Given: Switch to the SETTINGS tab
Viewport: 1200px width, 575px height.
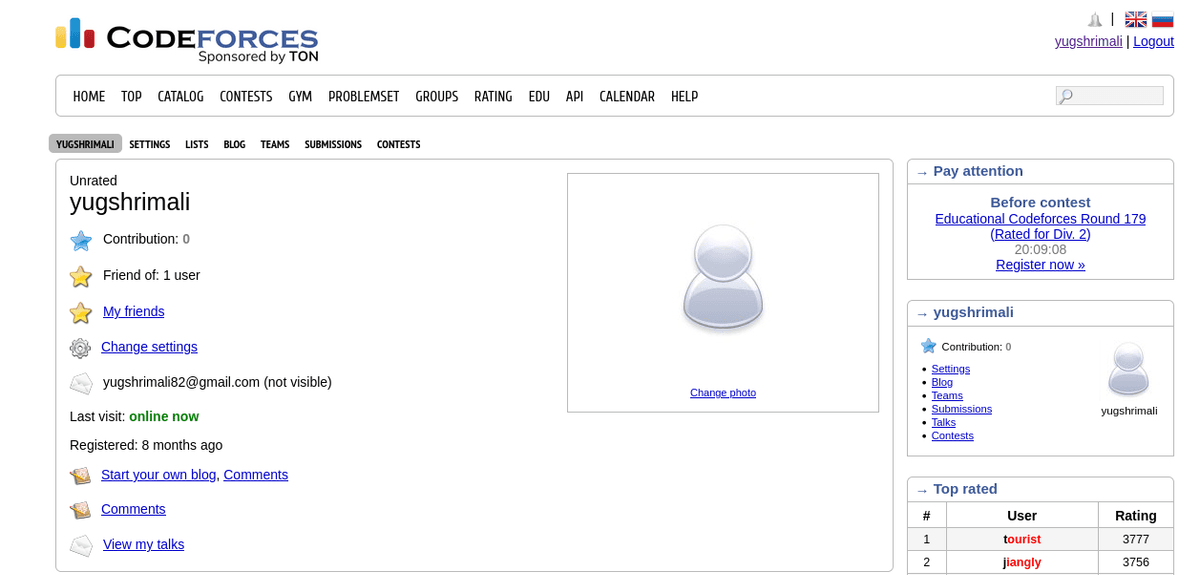Looking at the screenshot, I should click(150, 144).
